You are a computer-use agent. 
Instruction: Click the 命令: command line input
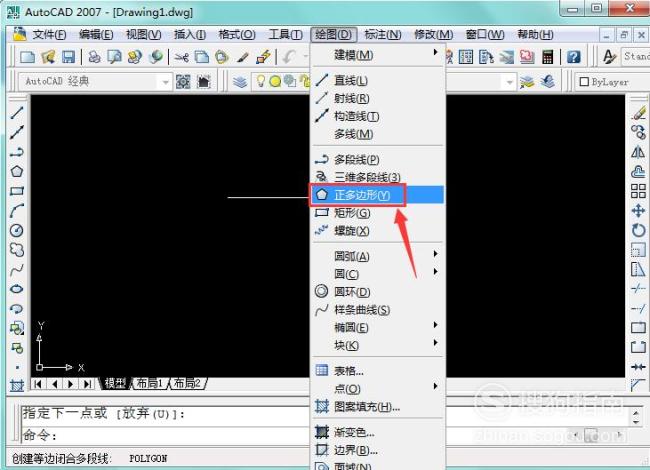click(x=166, y=435)
